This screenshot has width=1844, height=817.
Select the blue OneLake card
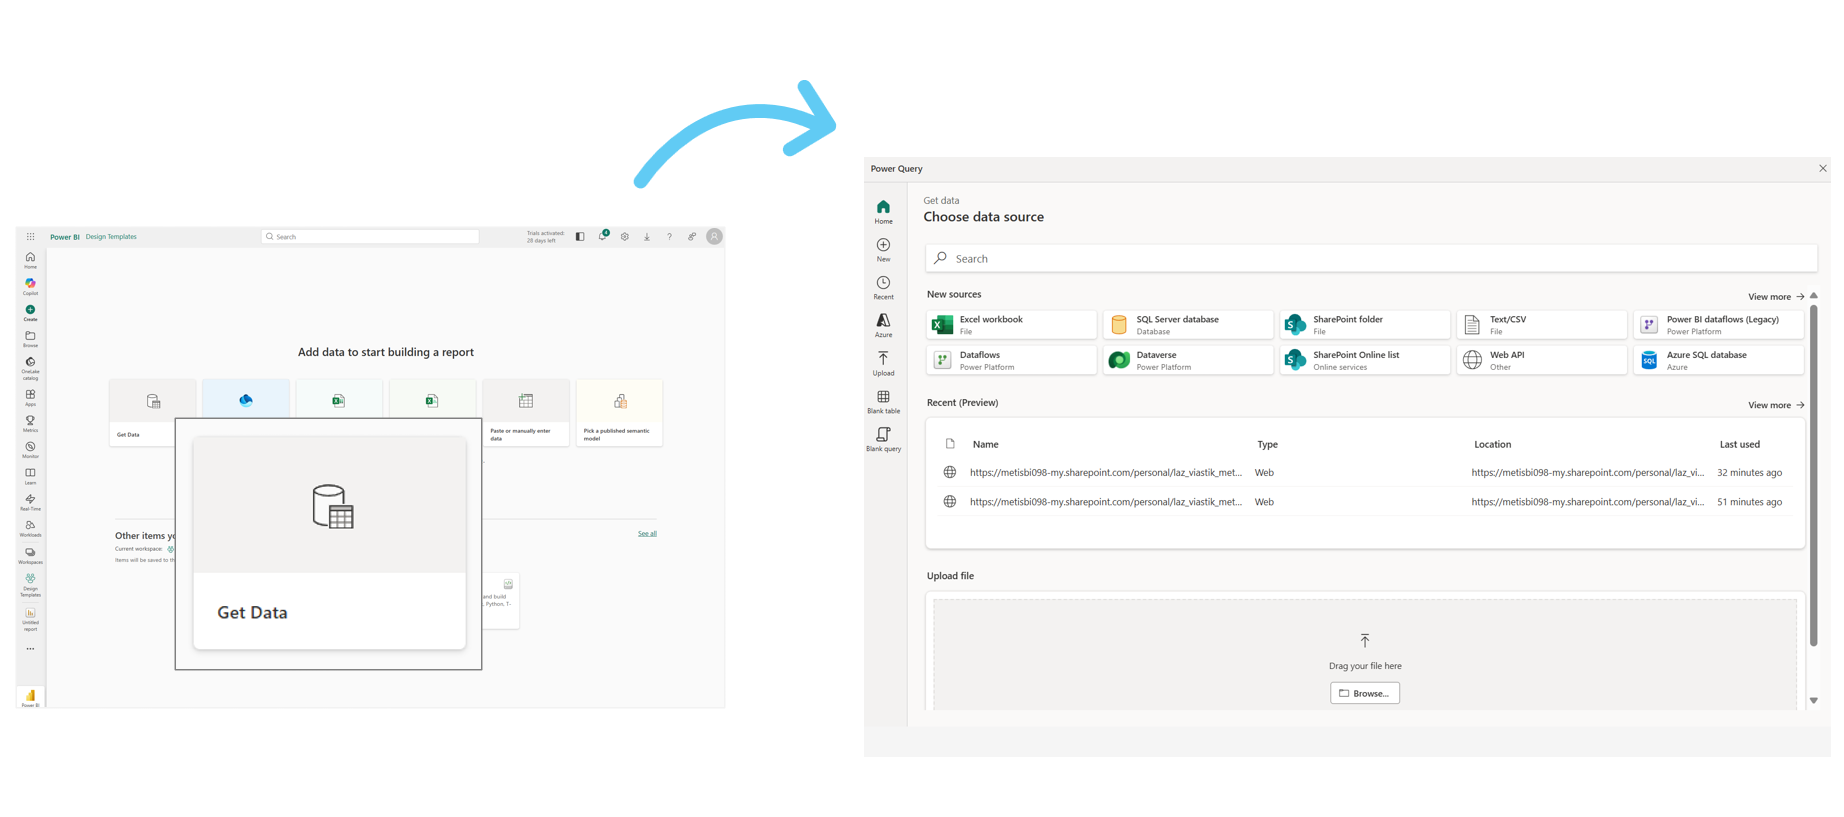pyautogui.click(x=246, y=399)
